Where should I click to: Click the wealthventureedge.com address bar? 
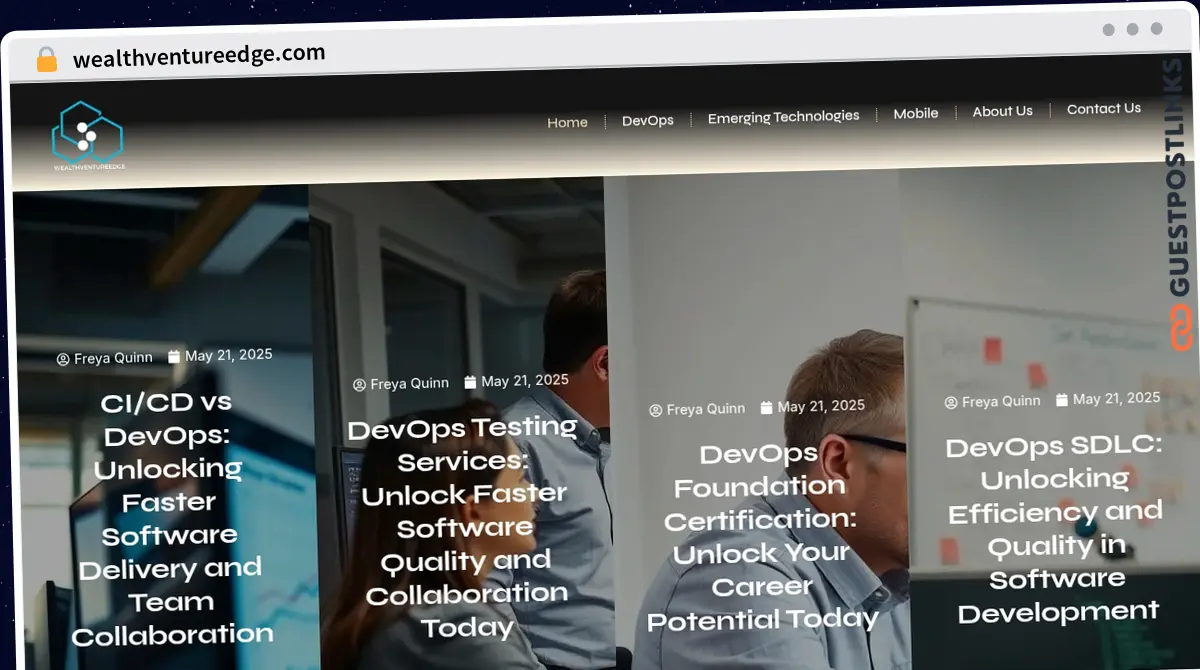tap(199, 53)
